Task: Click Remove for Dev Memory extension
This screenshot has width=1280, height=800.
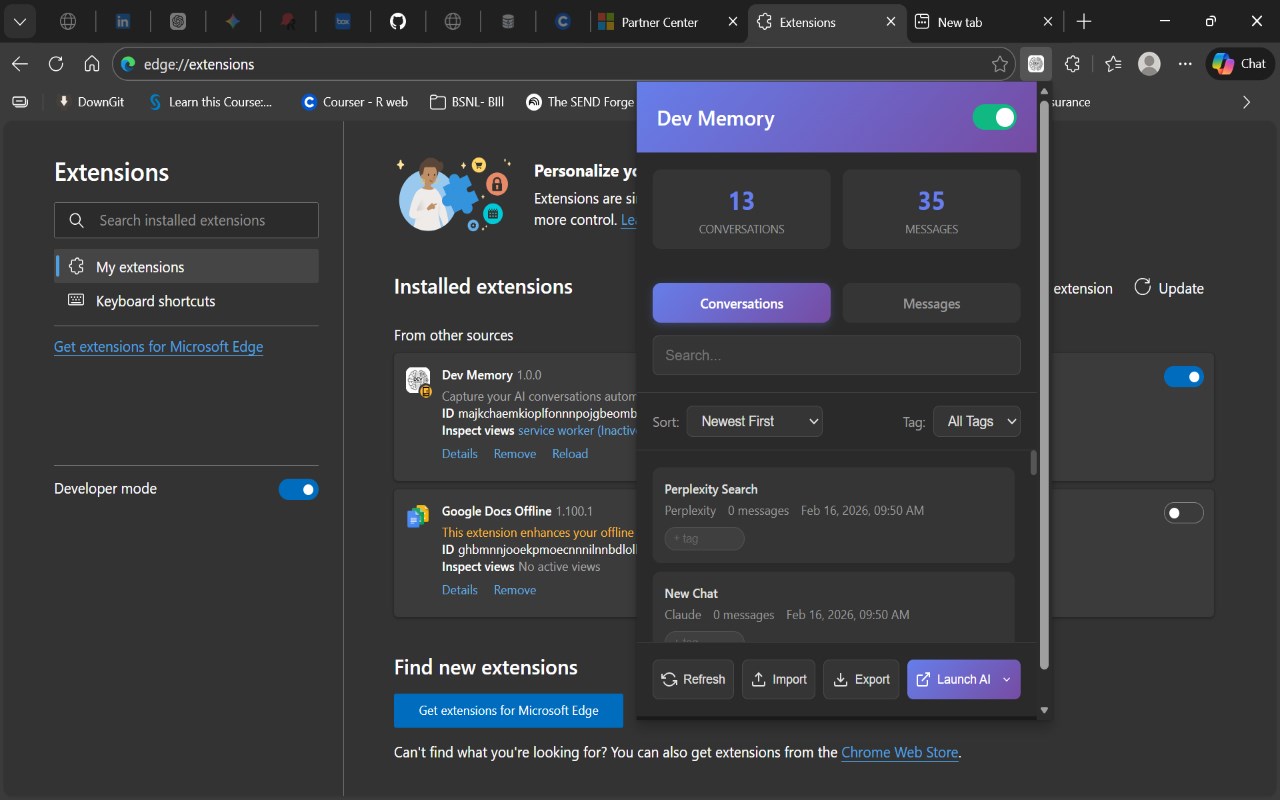Action: pyautogui.click(x=515, y=454)
